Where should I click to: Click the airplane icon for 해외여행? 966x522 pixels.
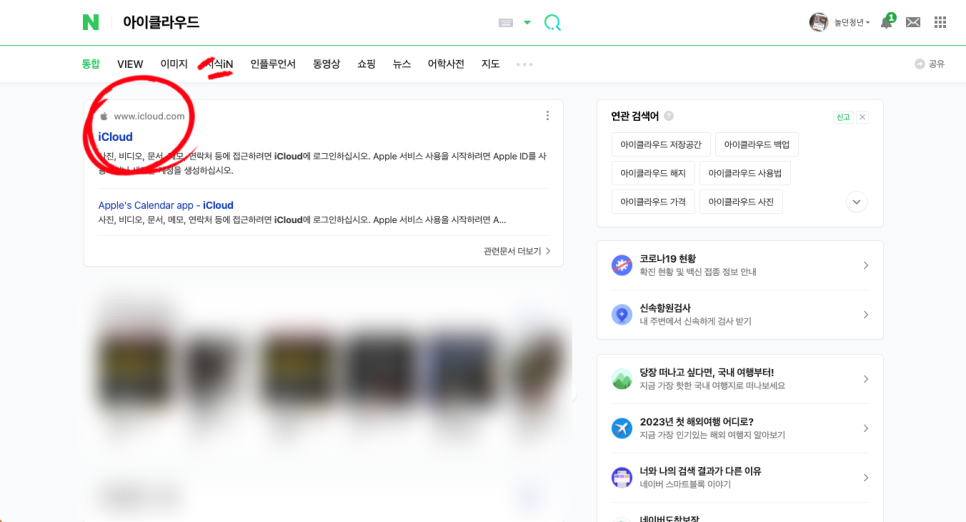(x=622, y=428)
